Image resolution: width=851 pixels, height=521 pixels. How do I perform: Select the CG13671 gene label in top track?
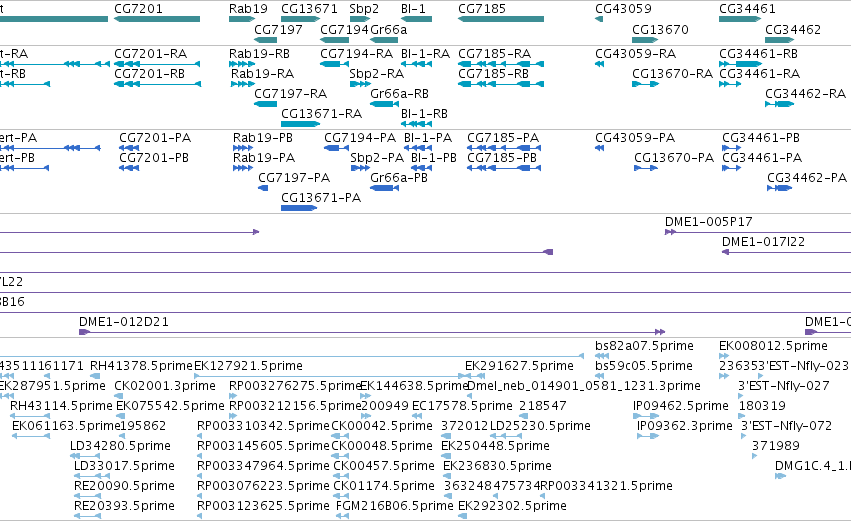(309, 9)
